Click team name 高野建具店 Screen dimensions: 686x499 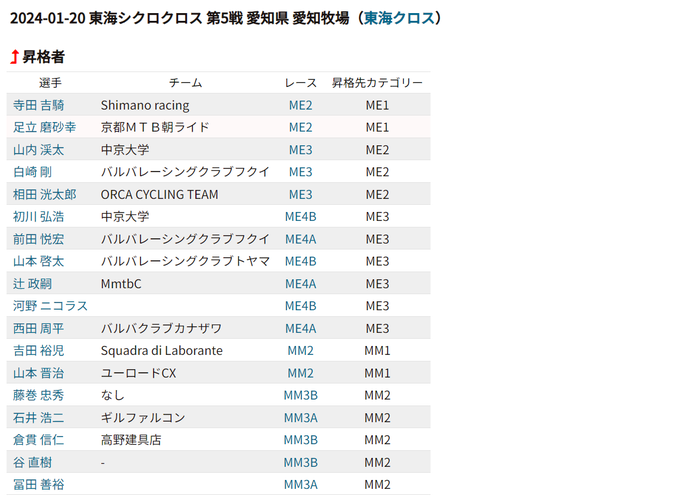point(131,440)
